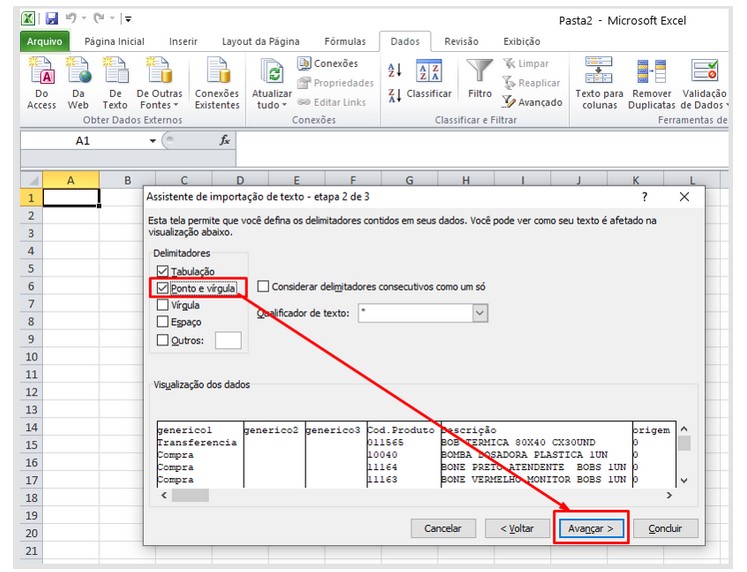The image size is (747, 572).
Task: Open Validação de Dados
Action: coord(705,83)
